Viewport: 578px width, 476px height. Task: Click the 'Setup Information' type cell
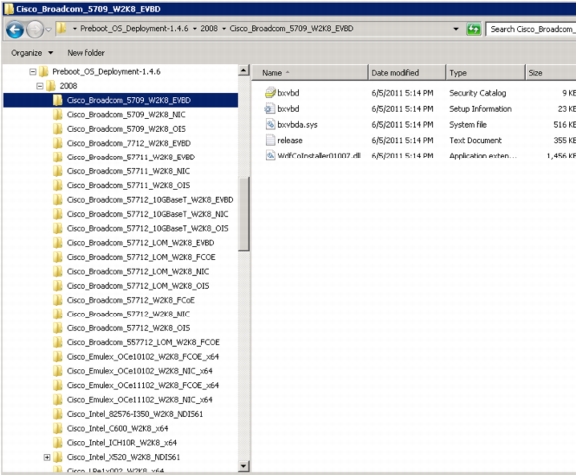[480, 109]
